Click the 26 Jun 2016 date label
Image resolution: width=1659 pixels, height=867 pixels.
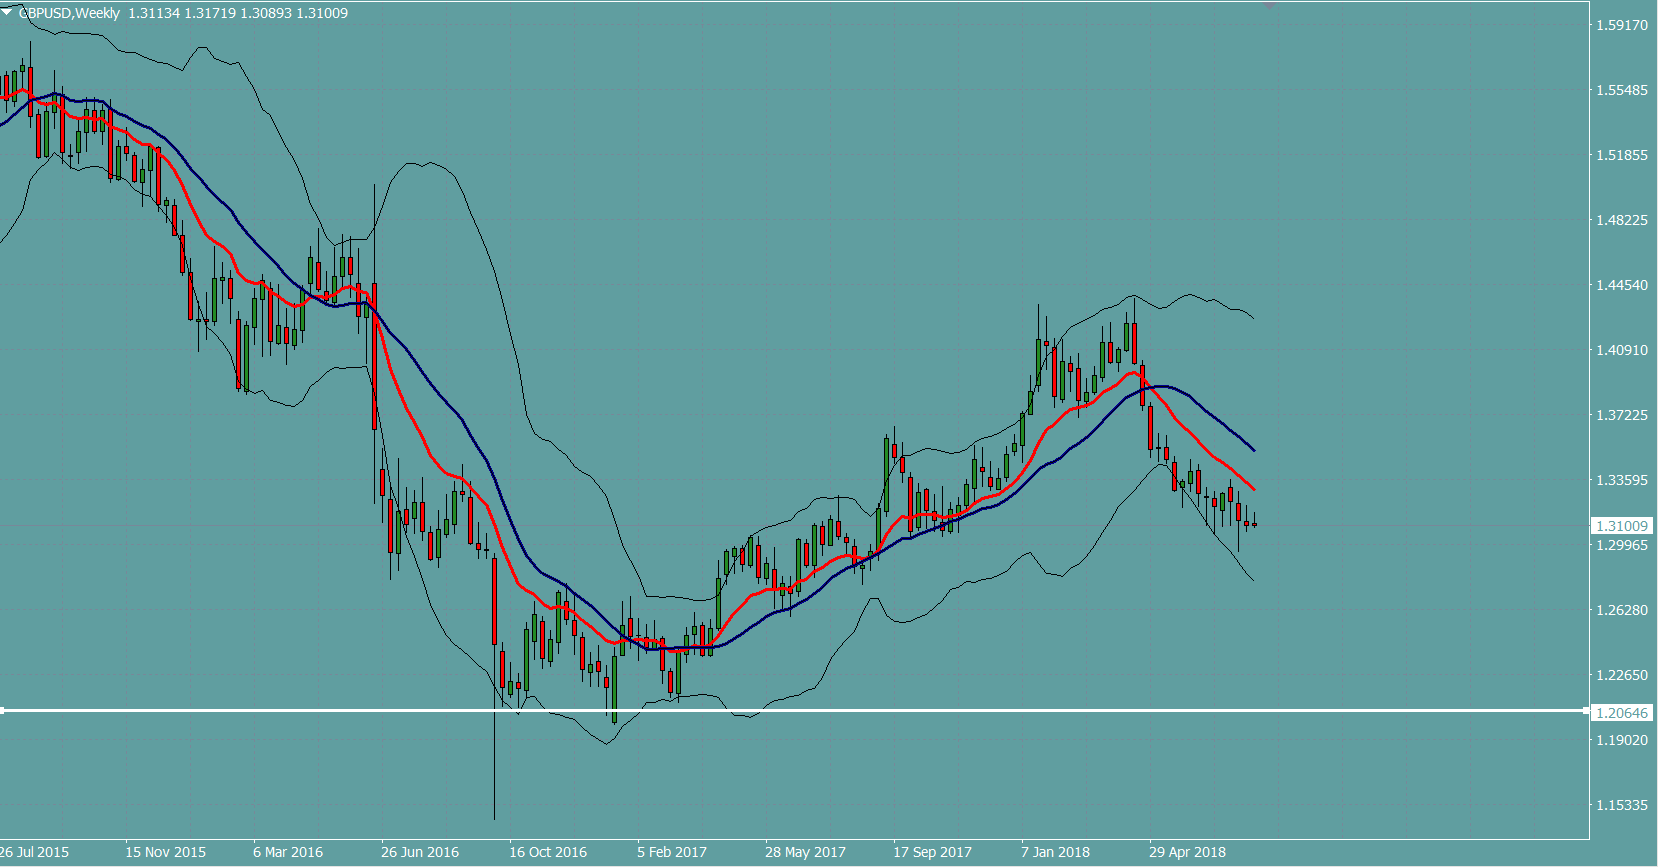tap(419, 852)
